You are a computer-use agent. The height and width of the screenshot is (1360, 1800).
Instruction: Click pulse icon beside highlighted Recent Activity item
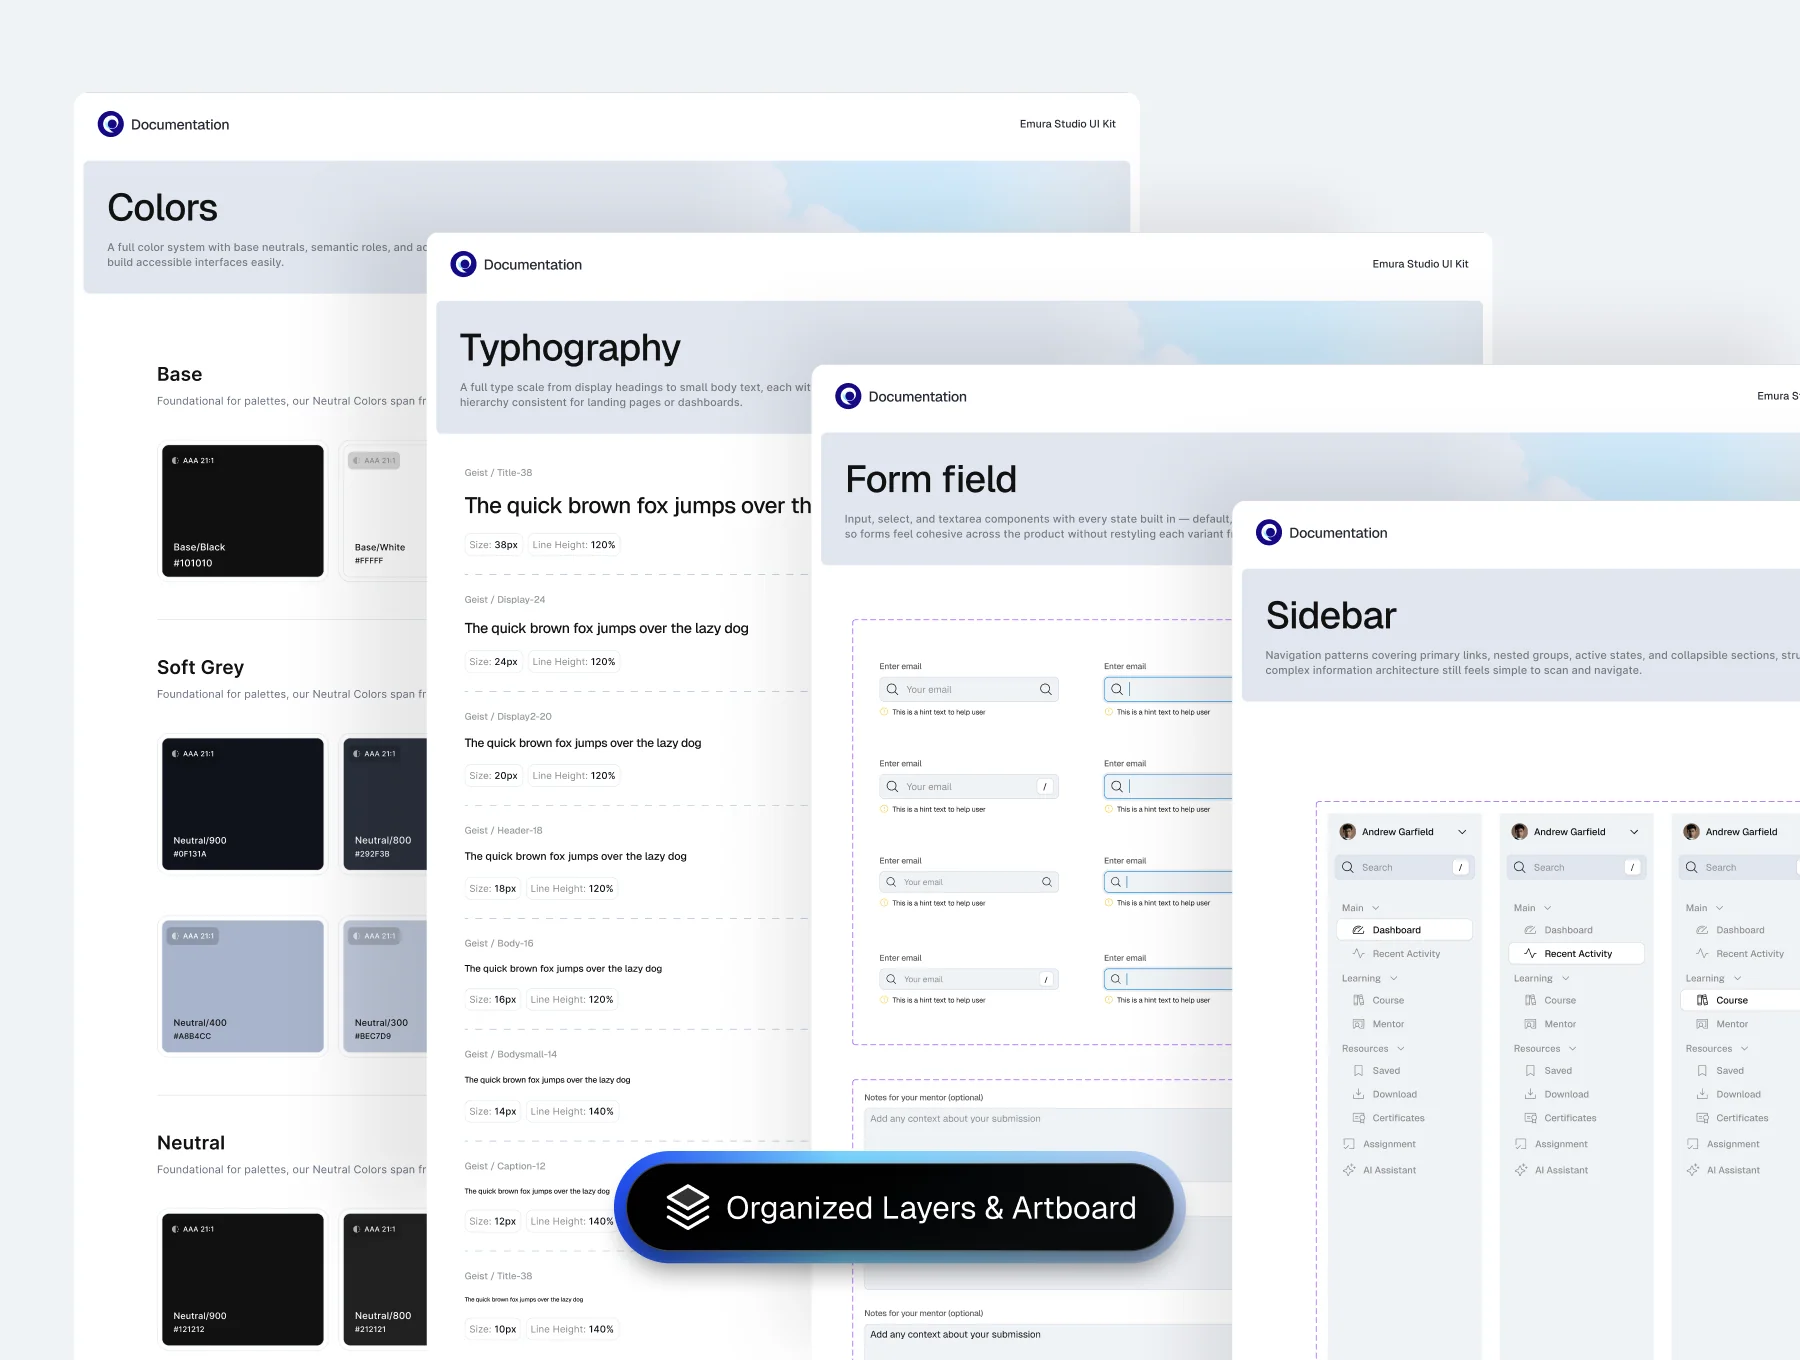tap(1530, 954)
